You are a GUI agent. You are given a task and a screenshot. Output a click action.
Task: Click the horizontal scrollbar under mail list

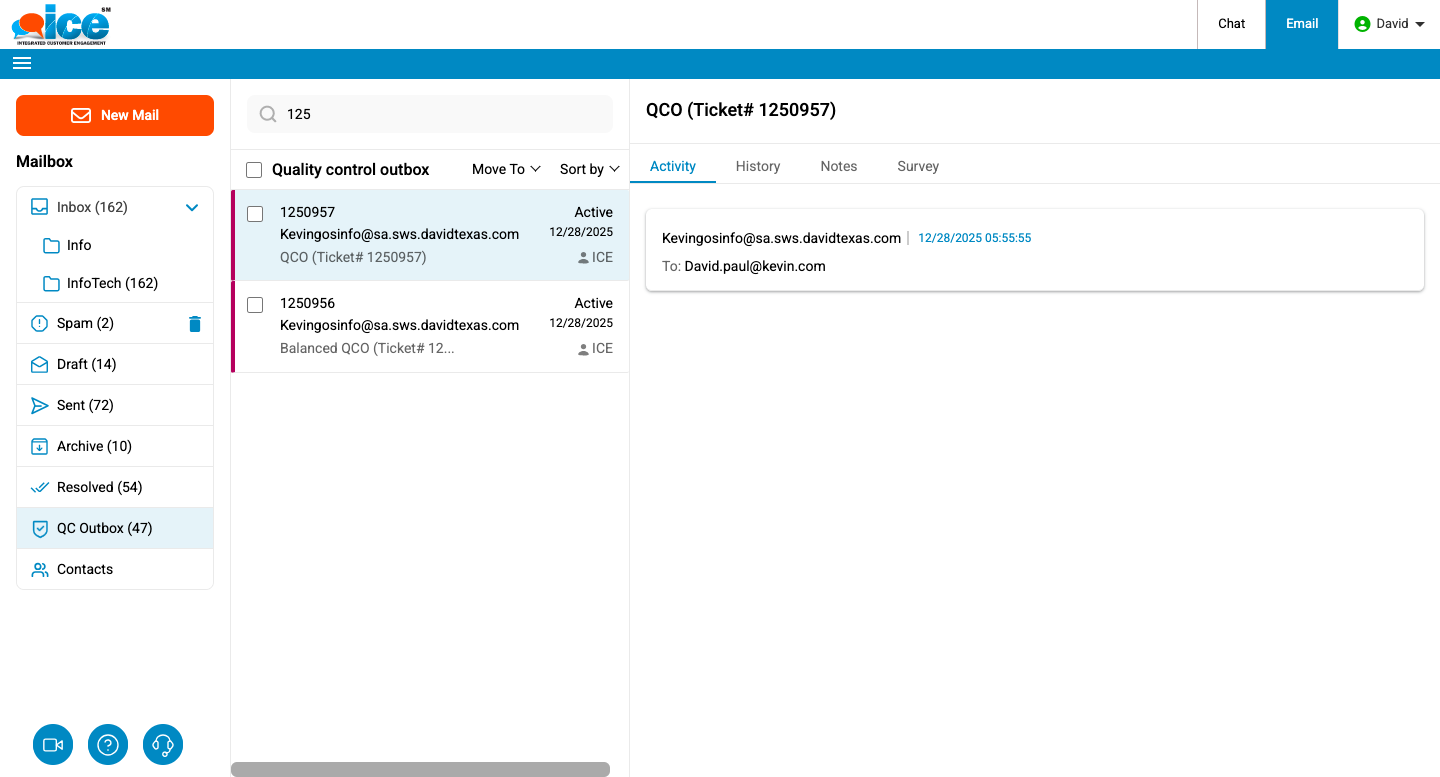[420, 769]
